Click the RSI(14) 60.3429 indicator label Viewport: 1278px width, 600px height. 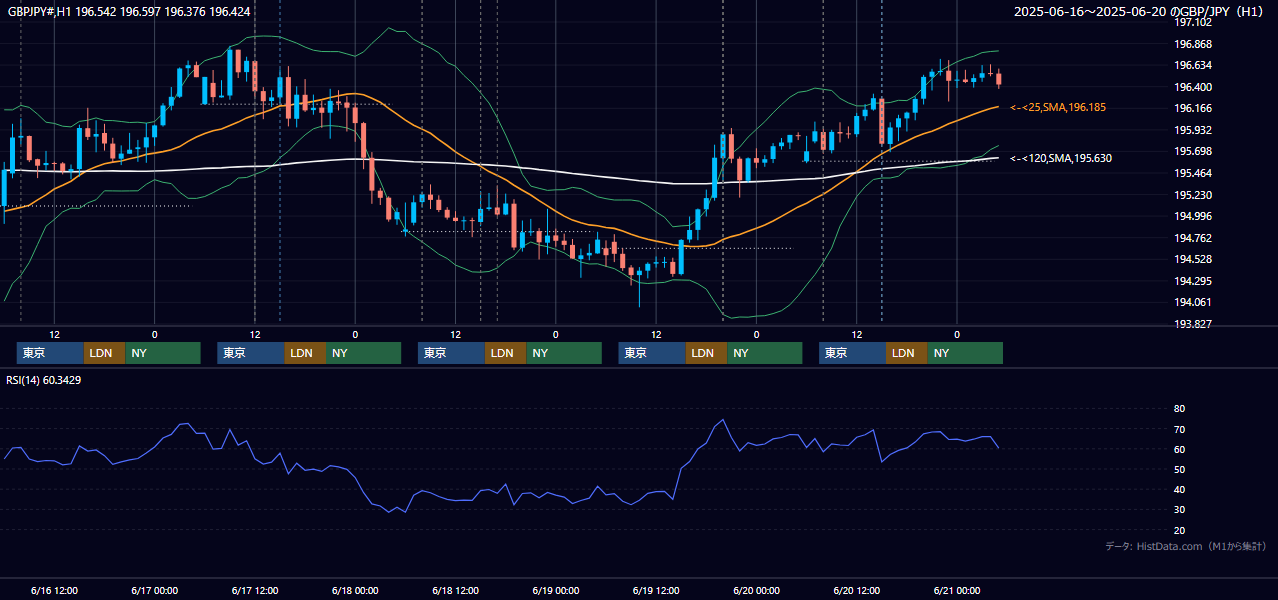tap(44, 380)
